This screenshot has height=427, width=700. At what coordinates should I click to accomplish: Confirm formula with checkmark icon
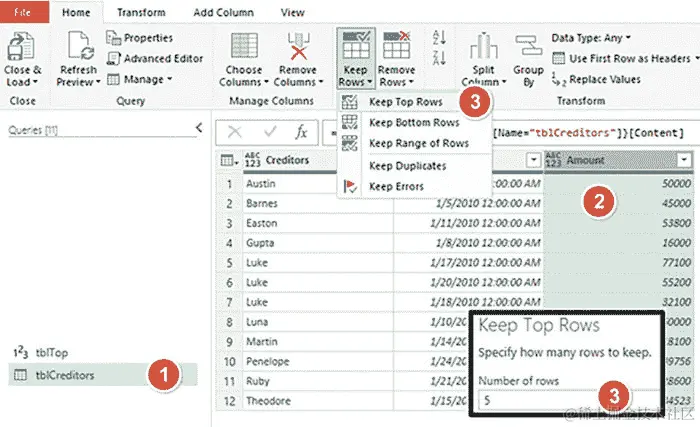coord(270,132)
